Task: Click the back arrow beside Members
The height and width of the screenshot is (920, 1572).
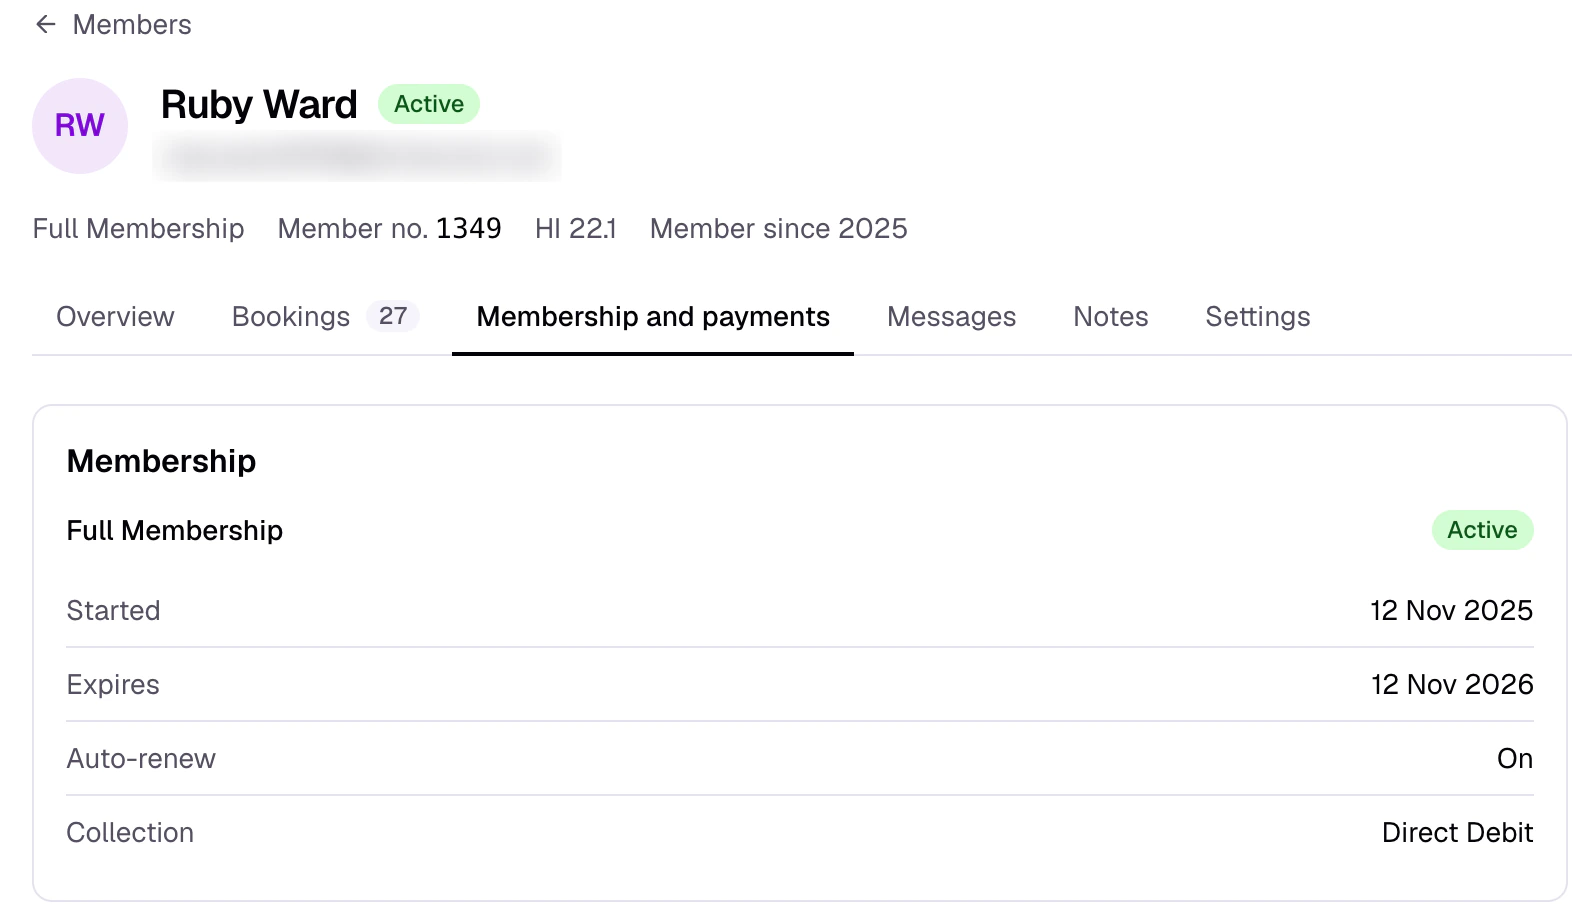Action: pyautogui.click(x=46, y=24)
